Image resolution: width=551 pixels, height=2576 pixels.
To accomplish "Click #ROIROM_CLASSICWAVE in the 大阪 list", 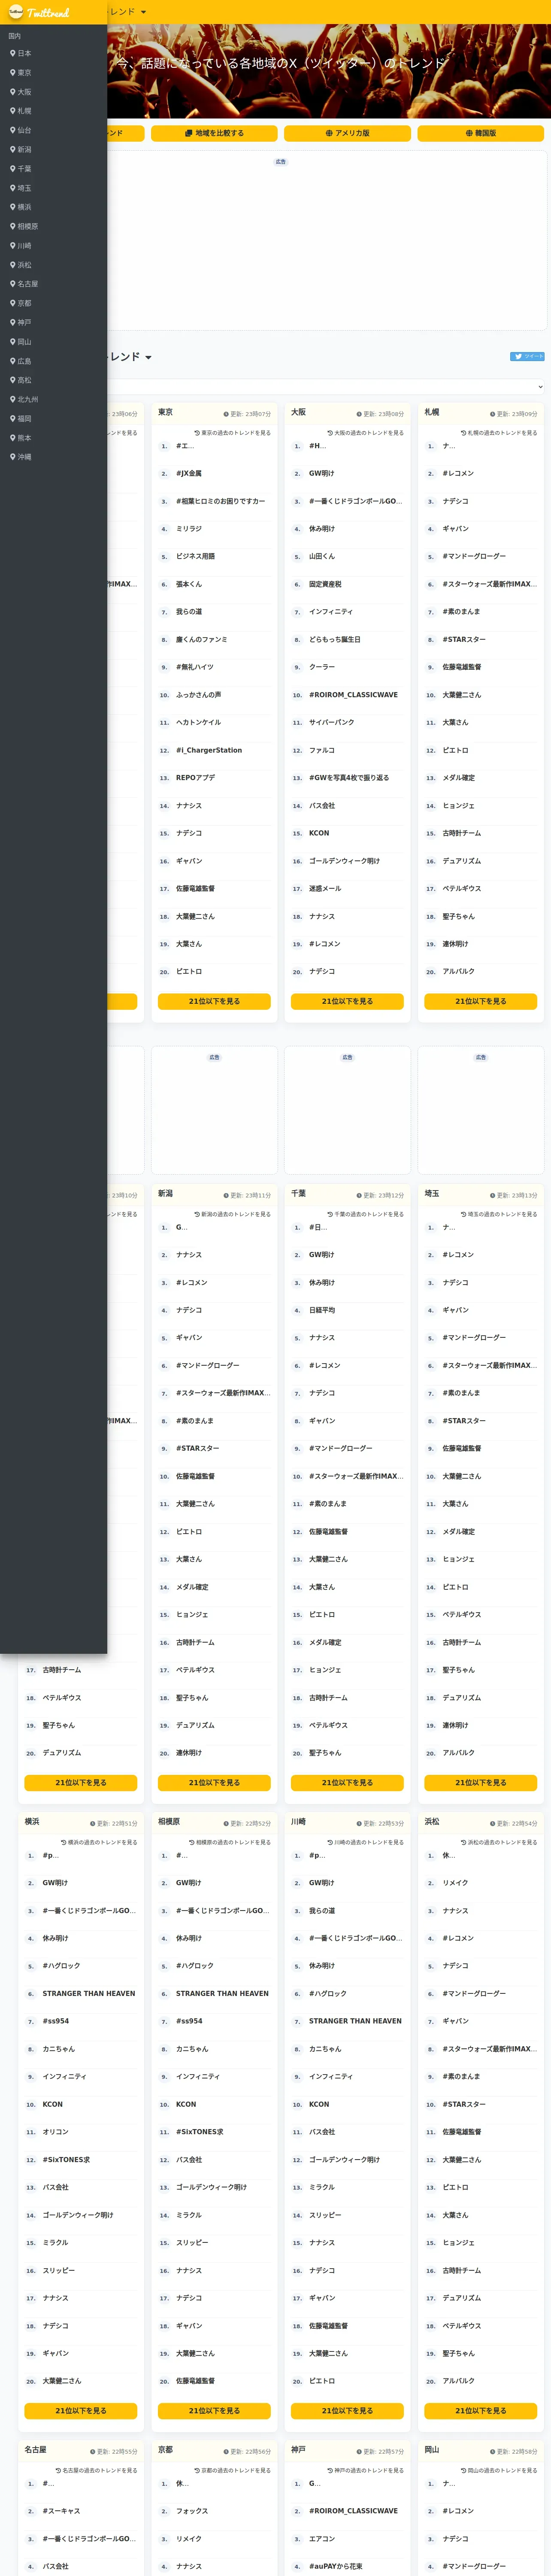I will pos(353,695).
